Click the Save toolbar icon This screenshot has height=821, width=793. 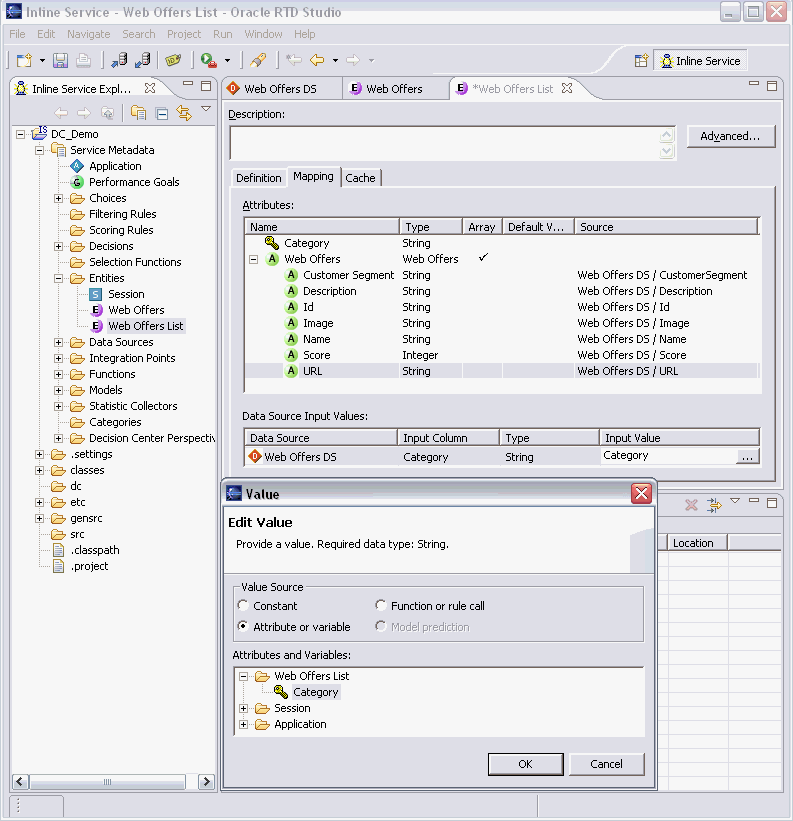pos(60,60)
